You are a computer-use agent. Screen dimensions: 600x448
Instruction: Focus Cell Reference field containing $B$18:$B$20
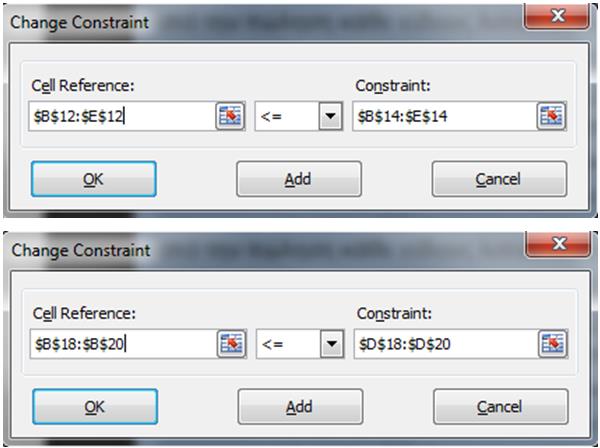click(x=124, y=344)
